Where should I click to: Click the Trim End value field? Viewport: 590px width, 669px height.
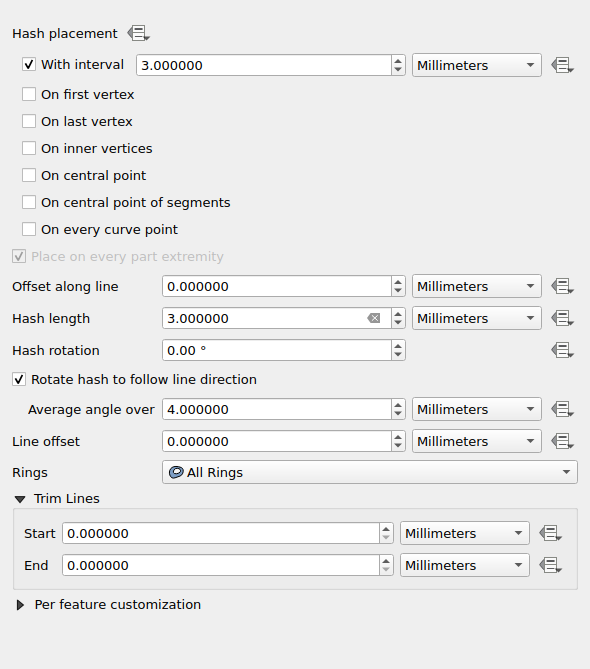(221, 565)
